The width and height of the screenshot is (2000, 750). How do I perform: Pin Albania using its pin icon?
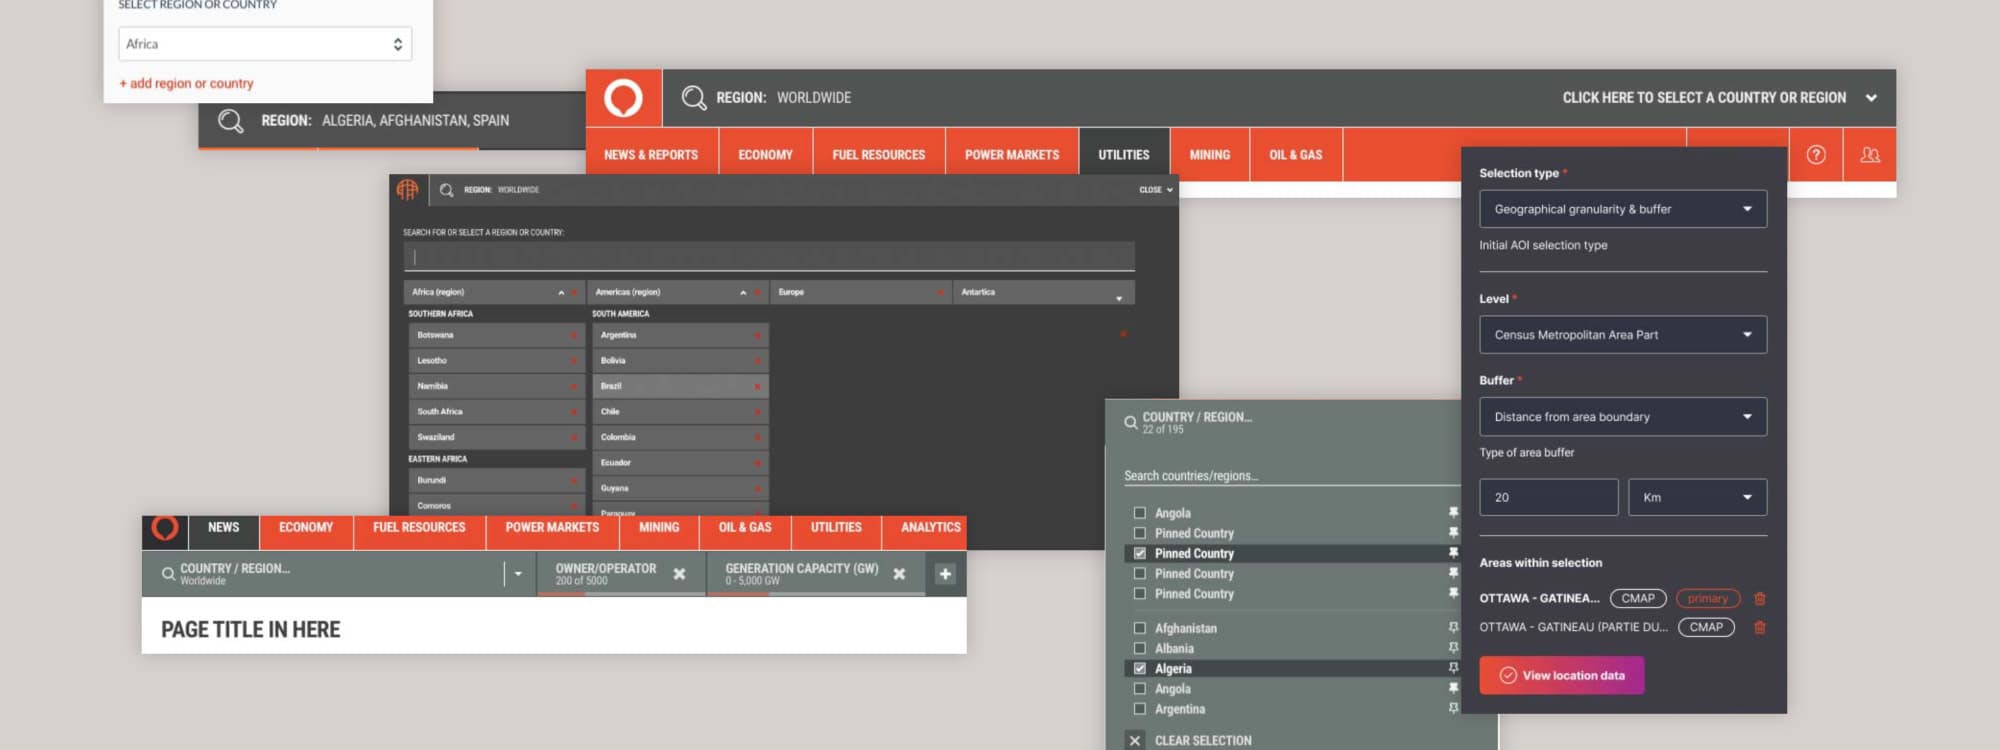coord(1453,648)
